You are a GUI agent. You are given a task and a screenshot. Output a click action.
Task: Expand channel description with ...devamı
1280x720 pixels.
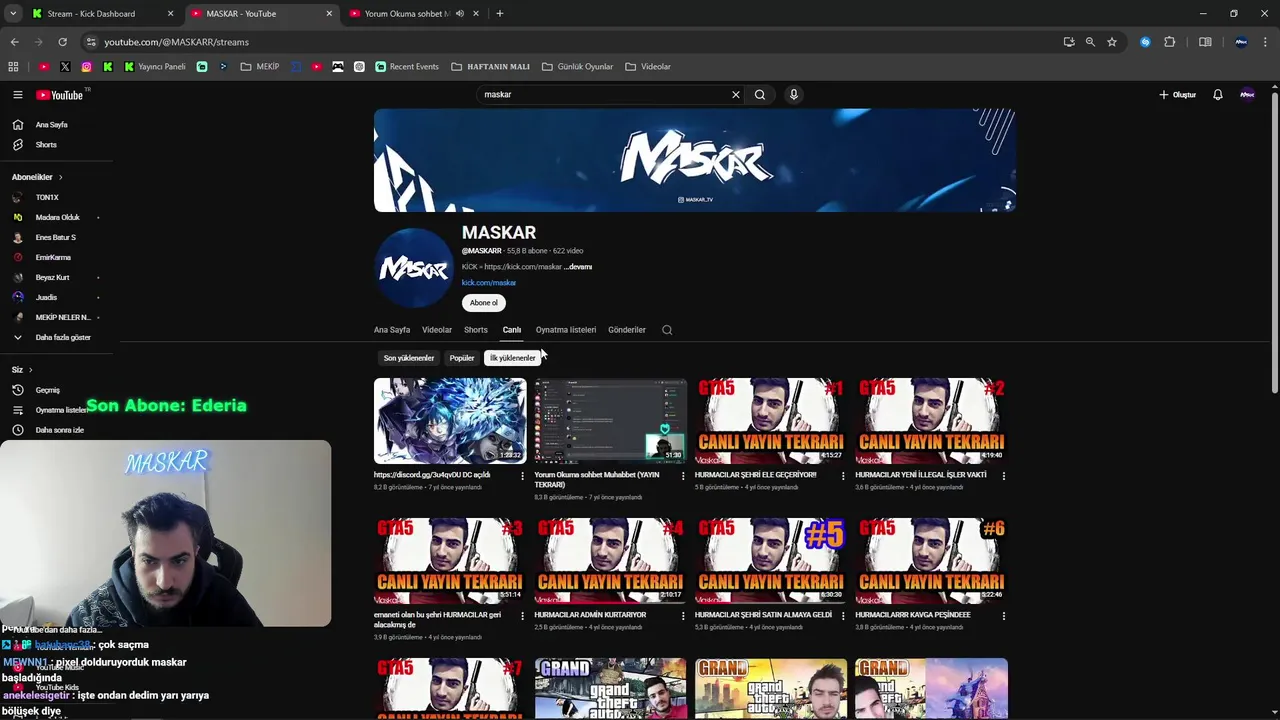click(579, 267)
